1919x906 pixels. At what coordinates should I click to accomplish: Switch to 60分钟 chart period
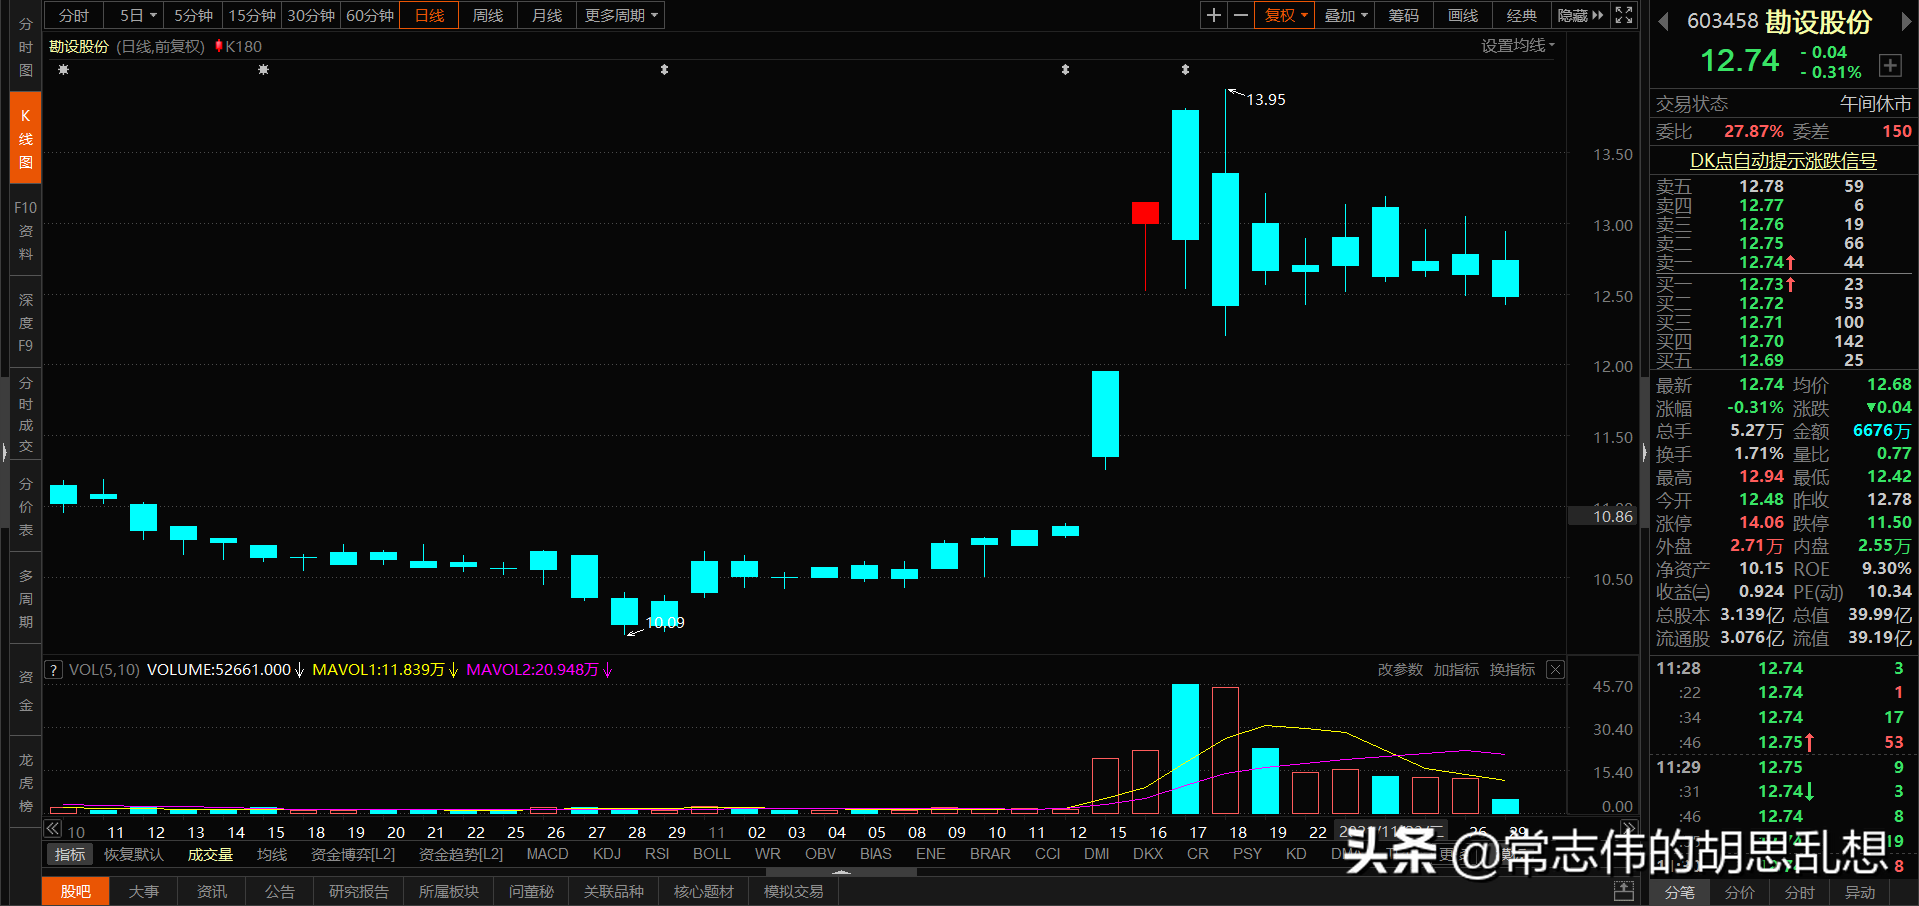coord(370,15)
